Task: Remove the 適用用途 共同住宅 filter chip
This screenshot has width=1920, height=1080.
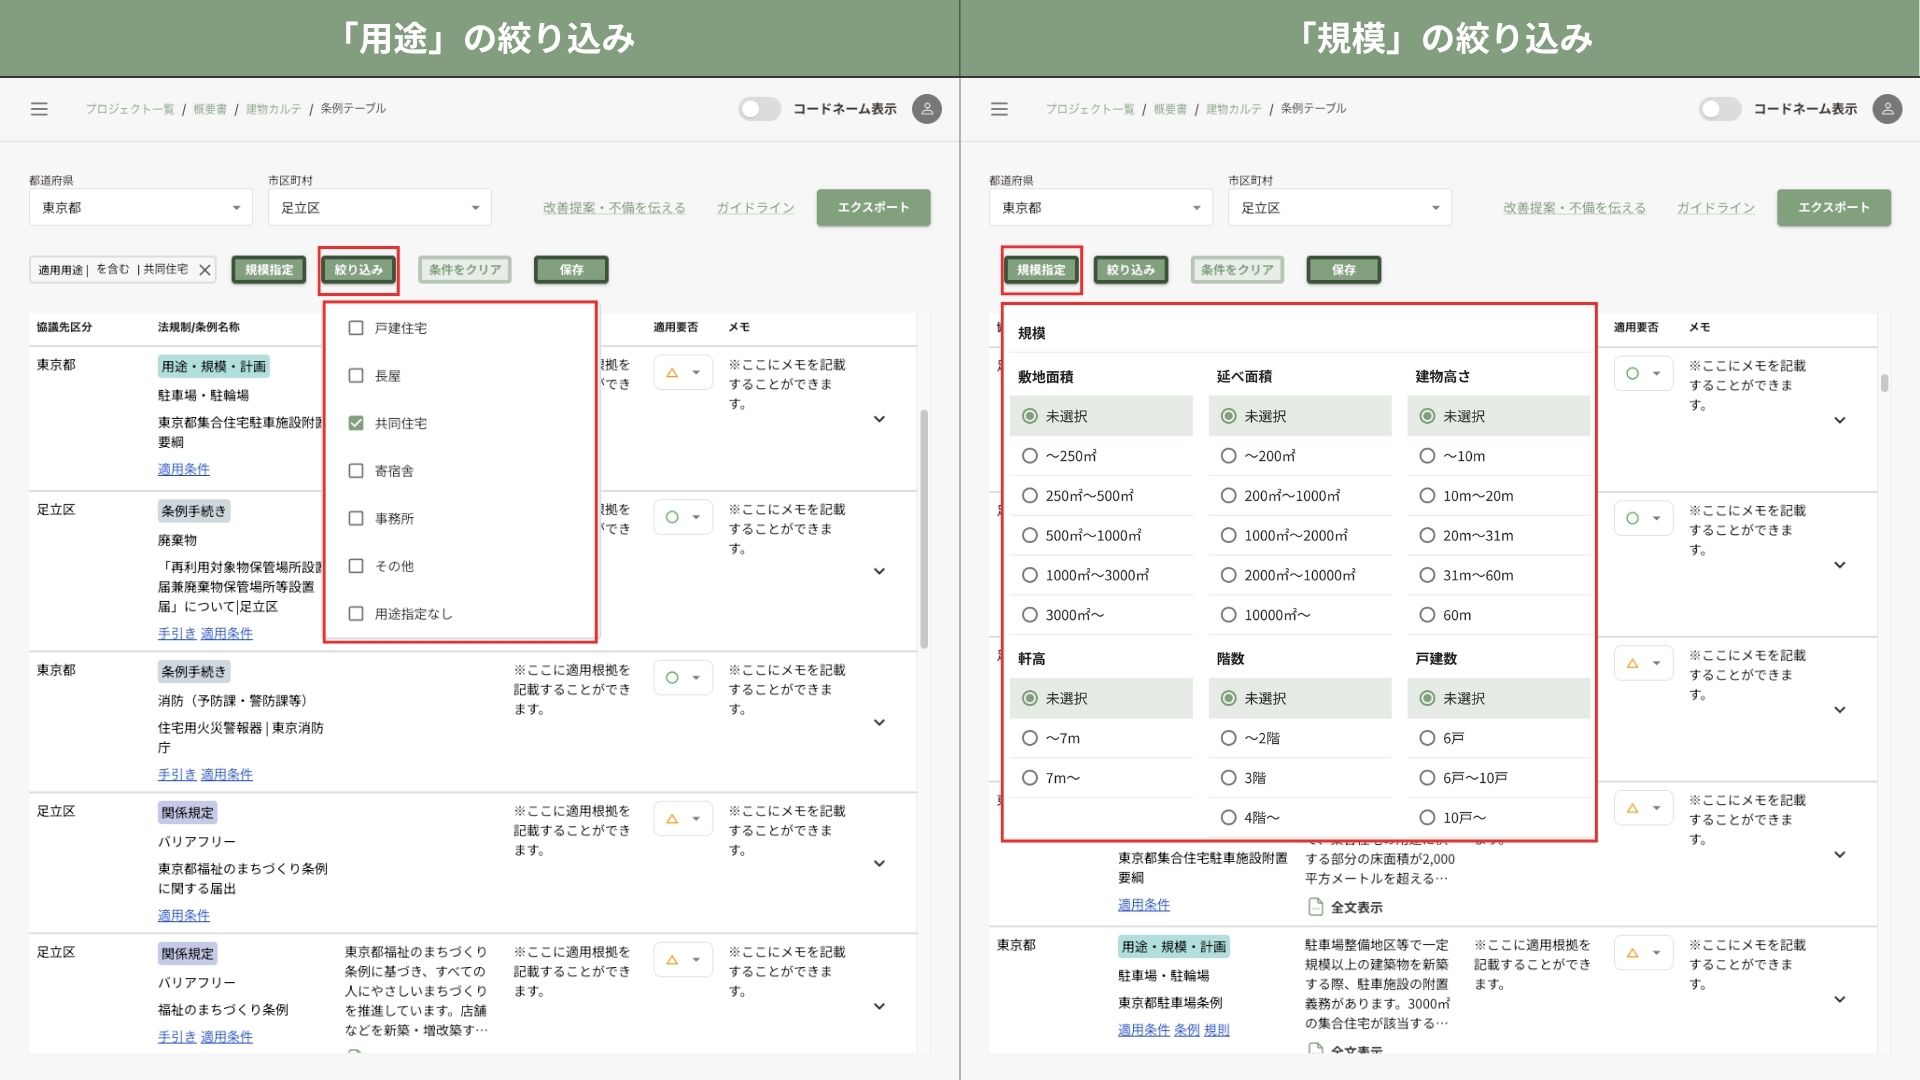Action: (x=204, y=270)
